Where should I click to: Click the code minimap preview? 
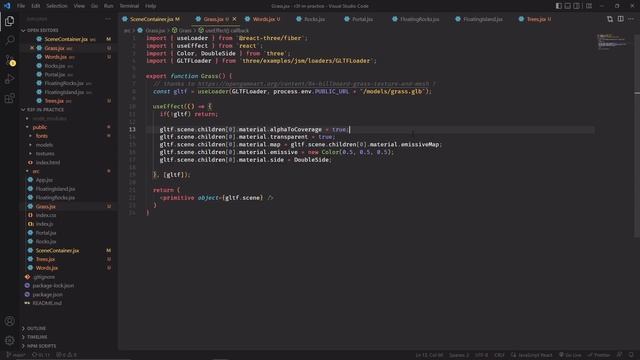[612, 42]
